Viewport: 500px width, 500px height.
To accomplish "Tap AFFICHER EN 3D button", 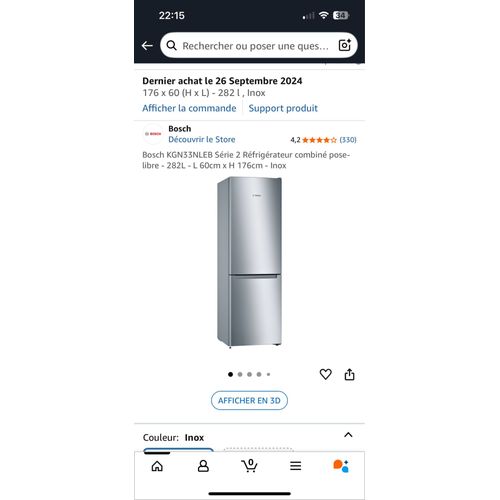I will [x=249, y=400].
